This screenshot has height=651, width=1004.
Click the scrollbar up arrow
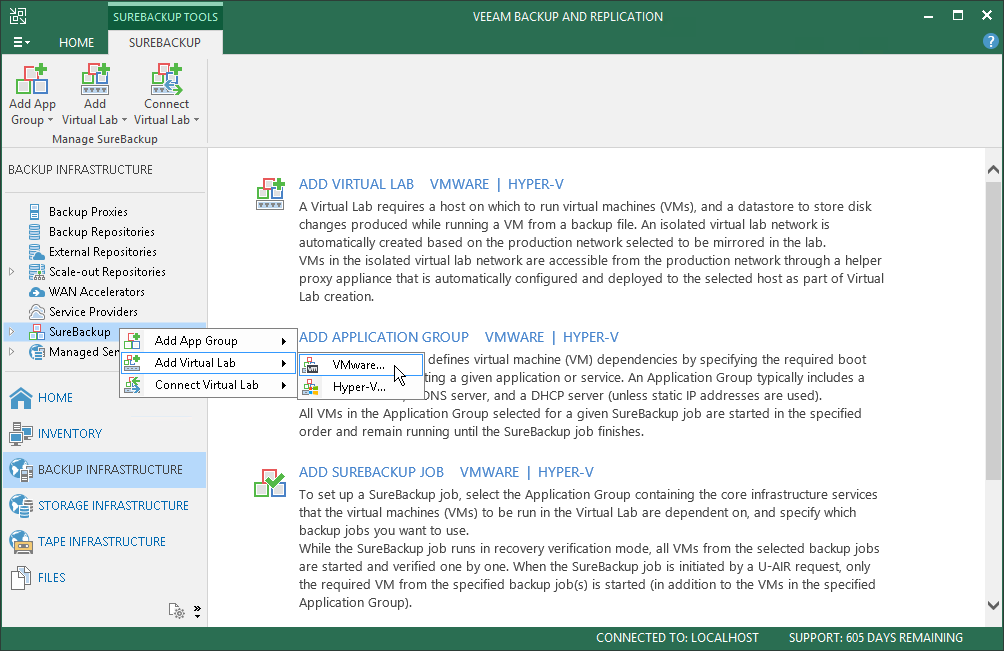[993, 170]
